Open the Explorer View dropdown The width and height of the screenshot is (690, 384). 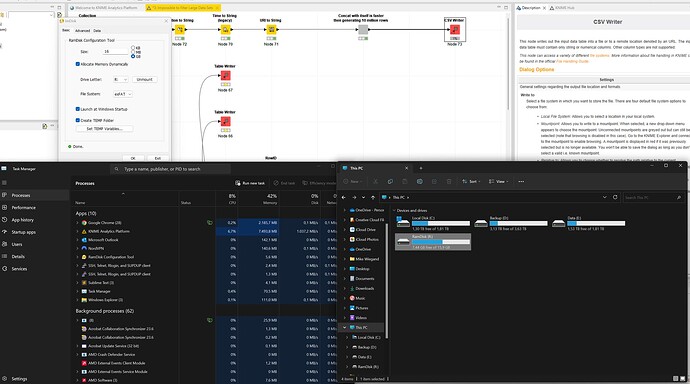pyautogui.click(x=498, y=181)
